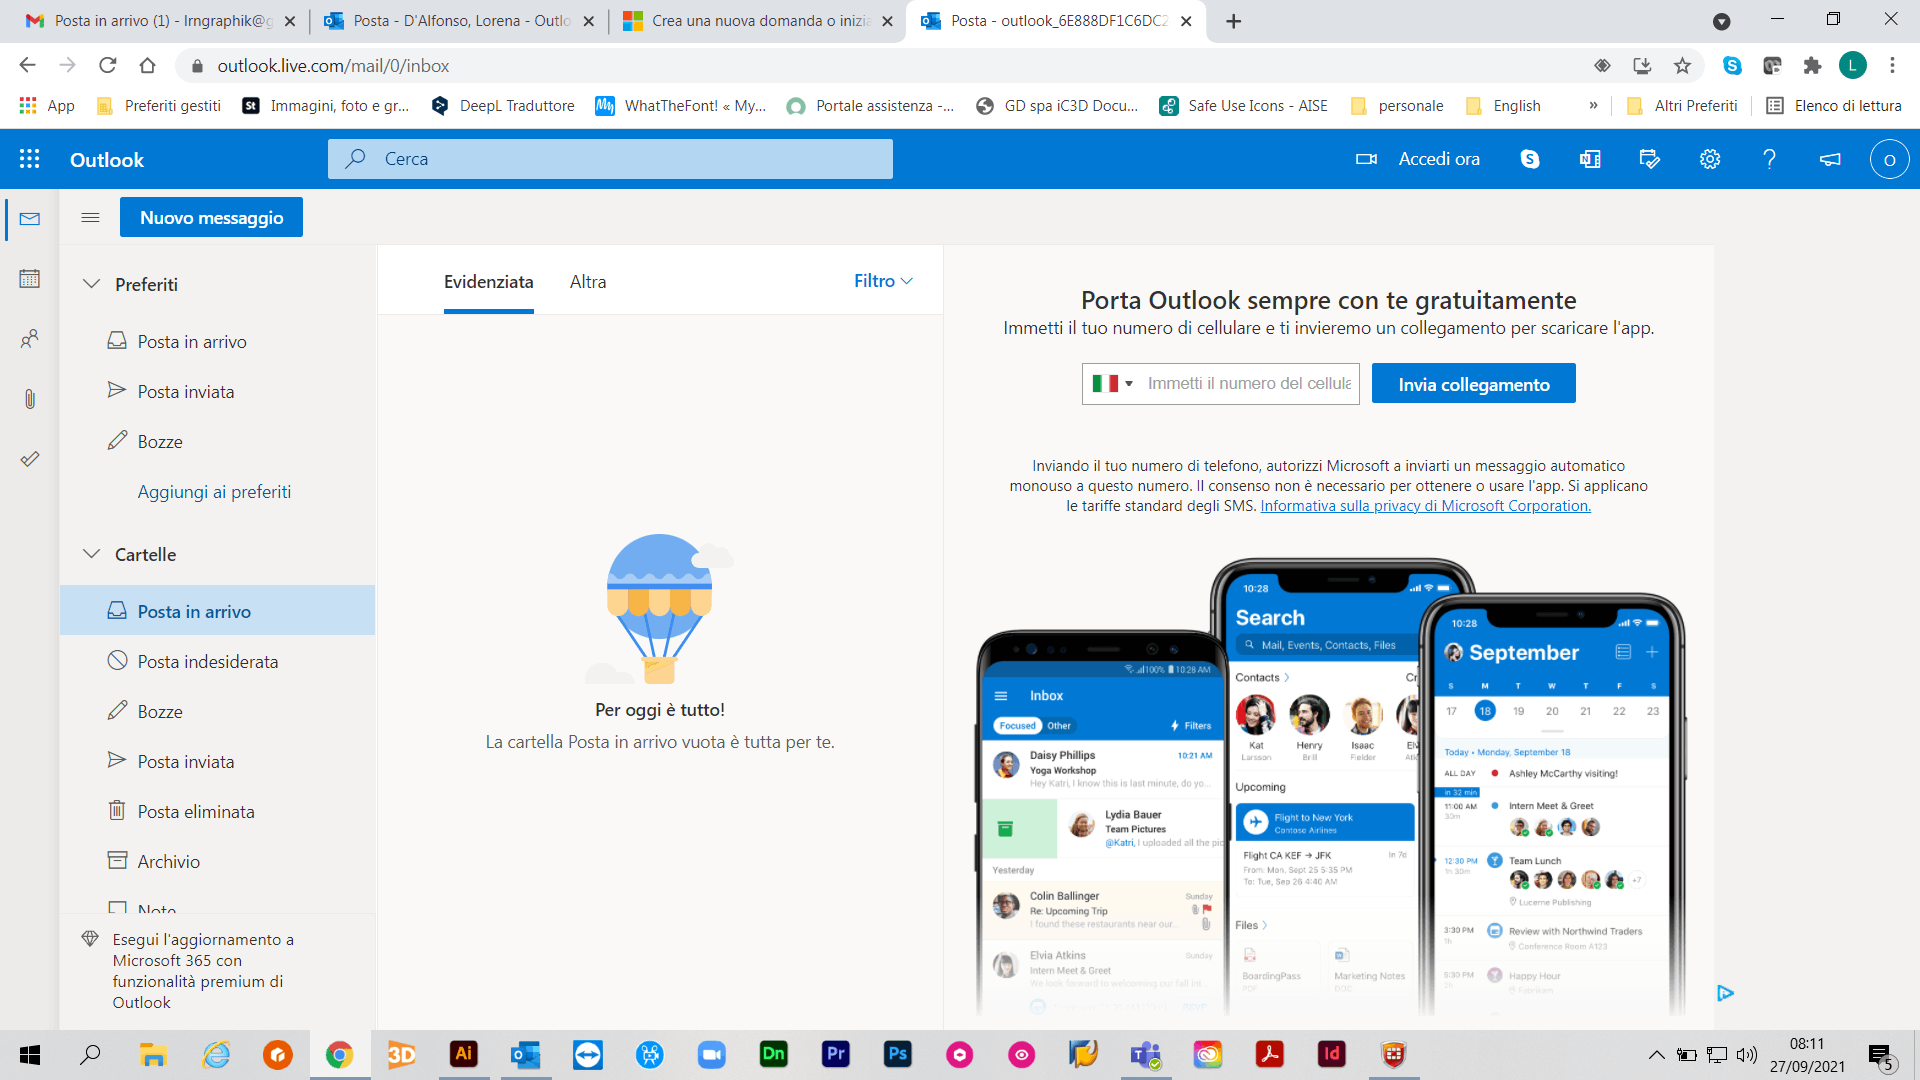Open the Outlook app launcher grid

pyautogui.click(x=30, y=159)
